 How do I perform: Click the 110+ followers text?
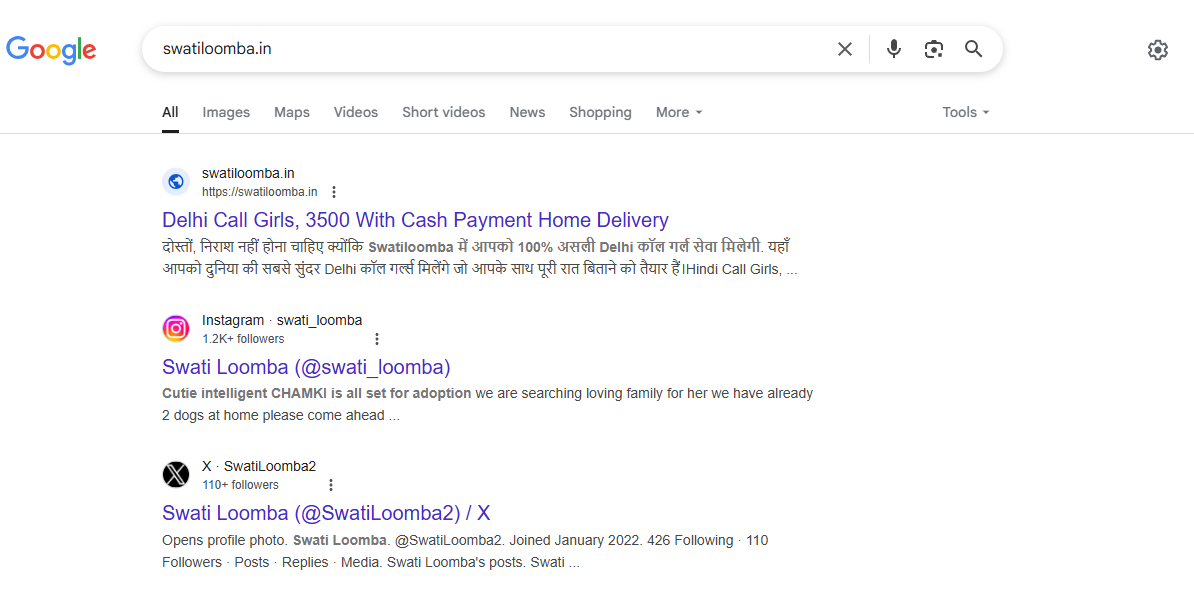click(x=241, y=486)
